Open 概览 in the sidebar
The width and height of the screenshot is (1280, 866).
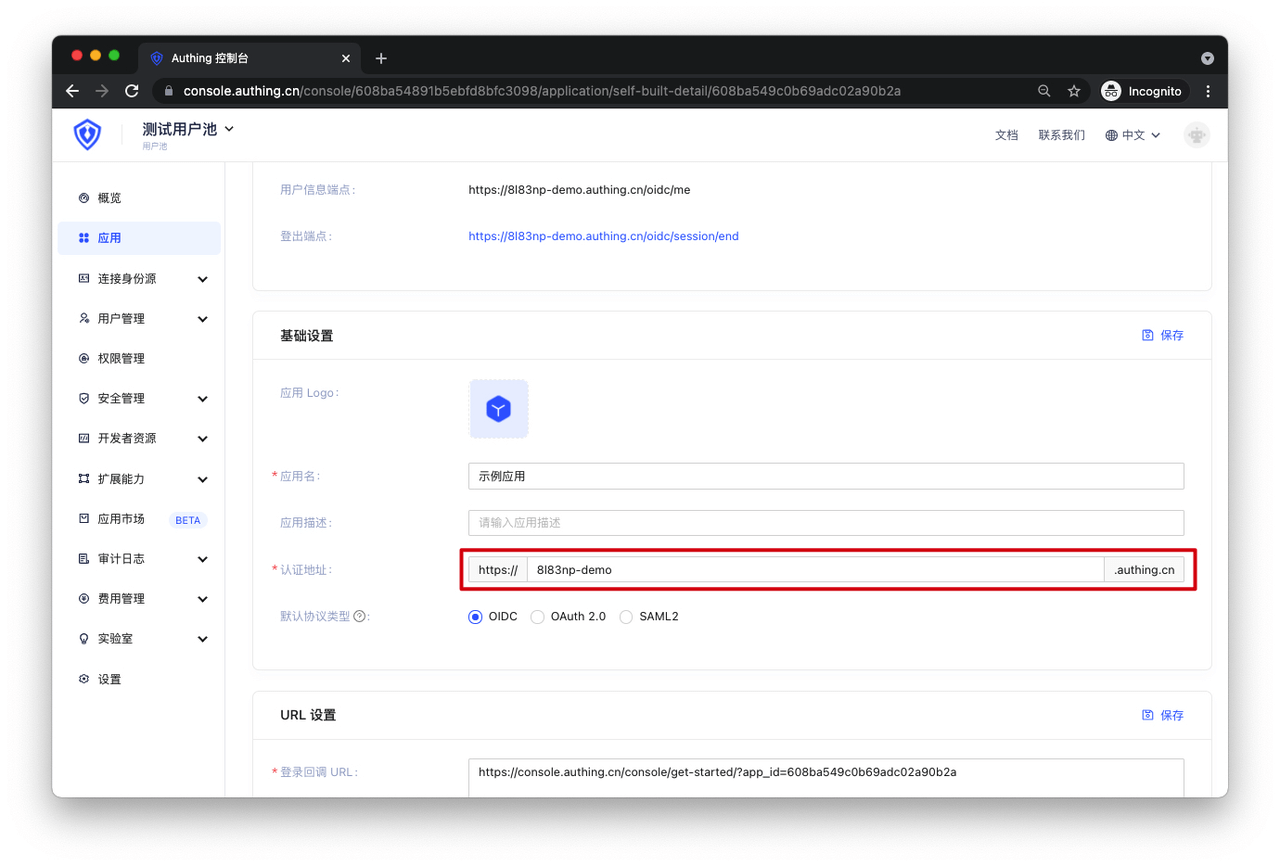coord(110,198)
